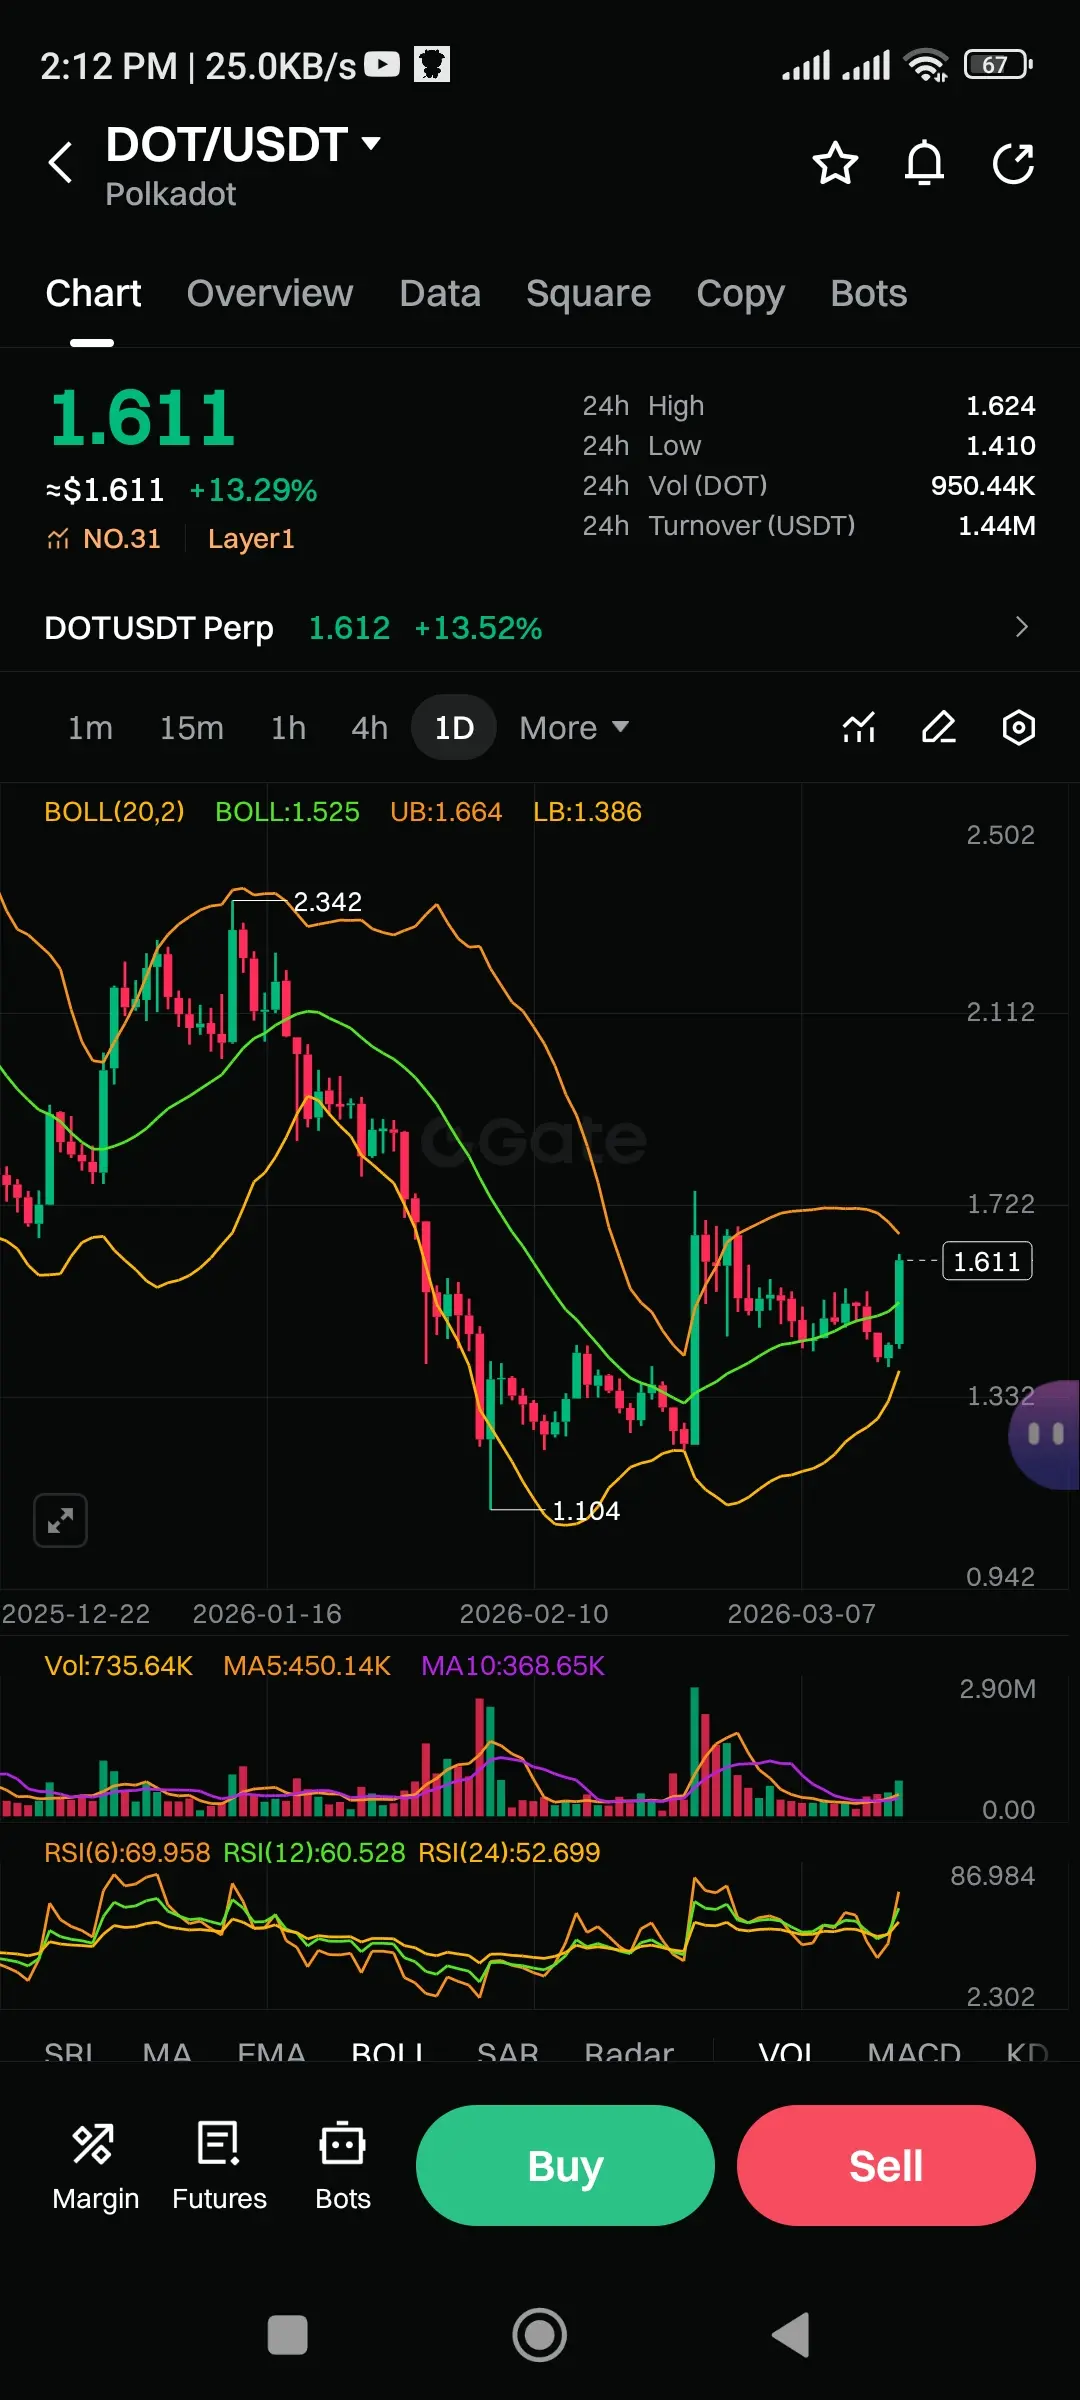Tap the RSI(12):60.528 legend

[x=314, y=1853]
